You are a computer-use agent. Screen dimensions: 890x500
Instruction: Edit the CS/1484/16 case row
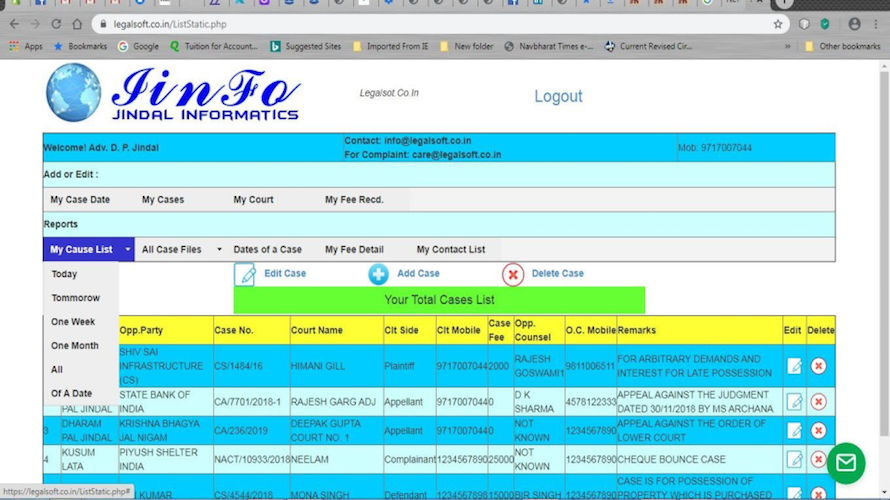pyautogui.click(x=794, y=366)
